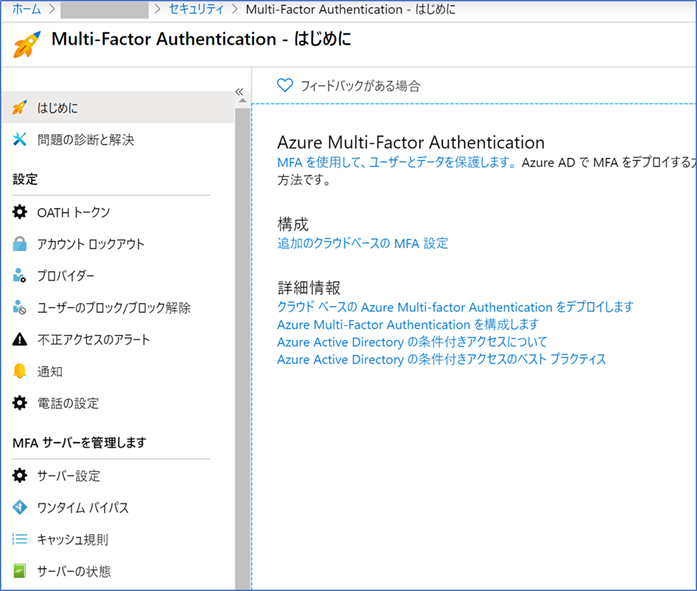Click the MFA サーバーを管理します heading
This screenshot has width=697, height=591.
pos(79,443)
